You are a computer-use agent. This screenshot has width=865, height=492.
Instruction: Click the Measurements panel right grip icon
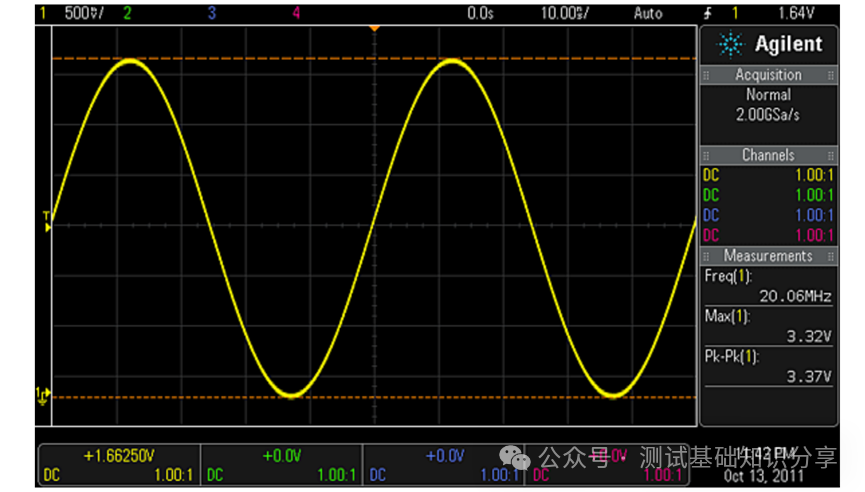click(831, 256)
